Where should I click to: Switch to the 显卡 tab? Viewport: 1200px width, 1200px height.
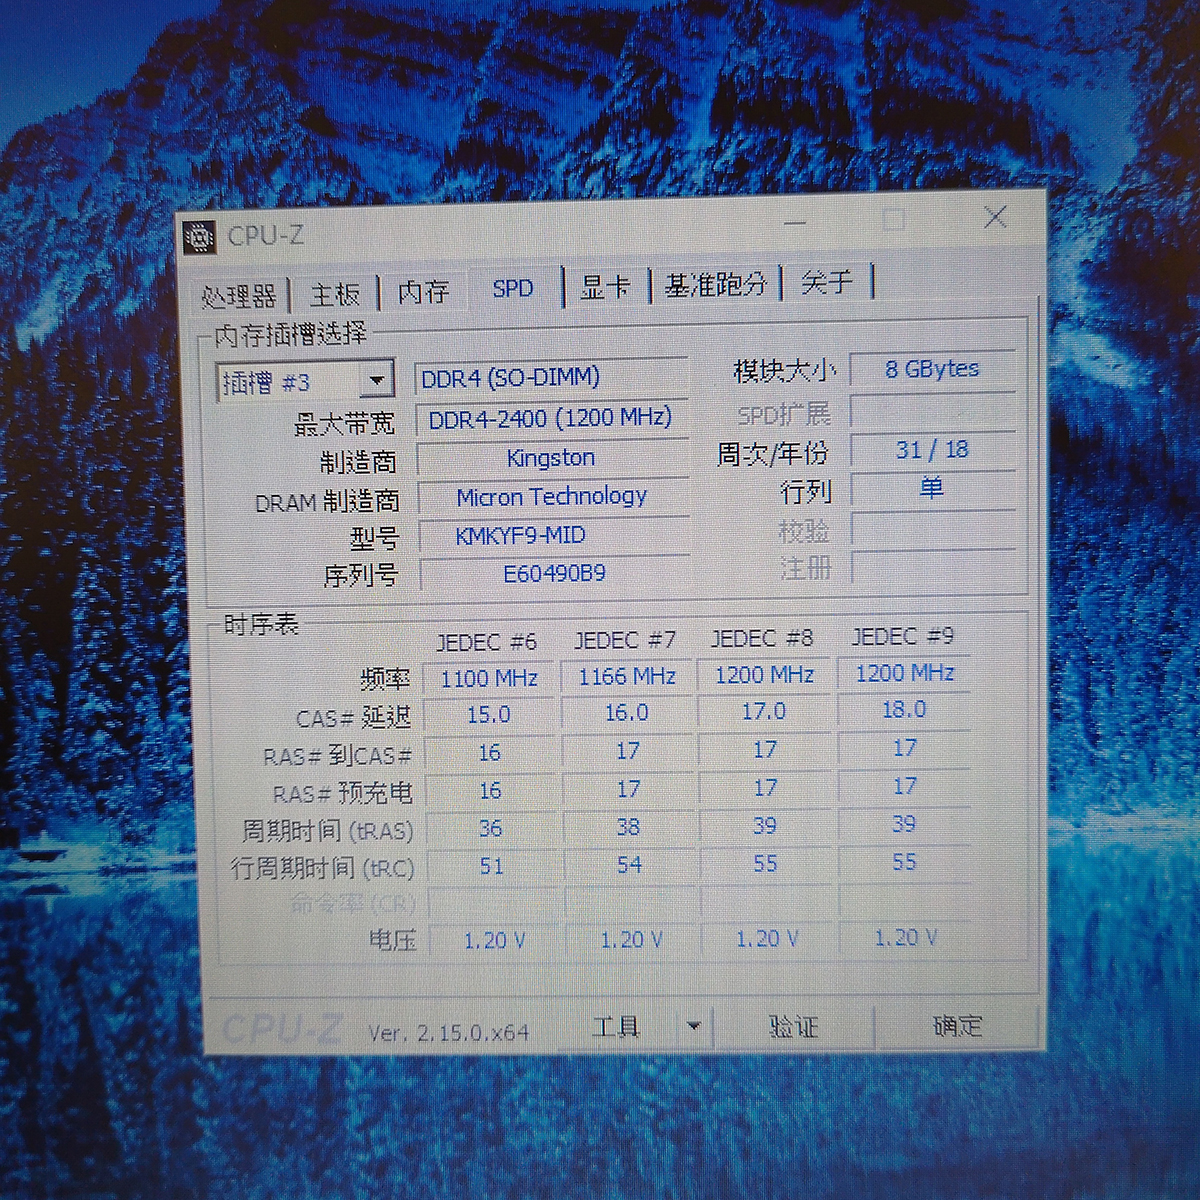pyautogui.click(x=606, y=287)
